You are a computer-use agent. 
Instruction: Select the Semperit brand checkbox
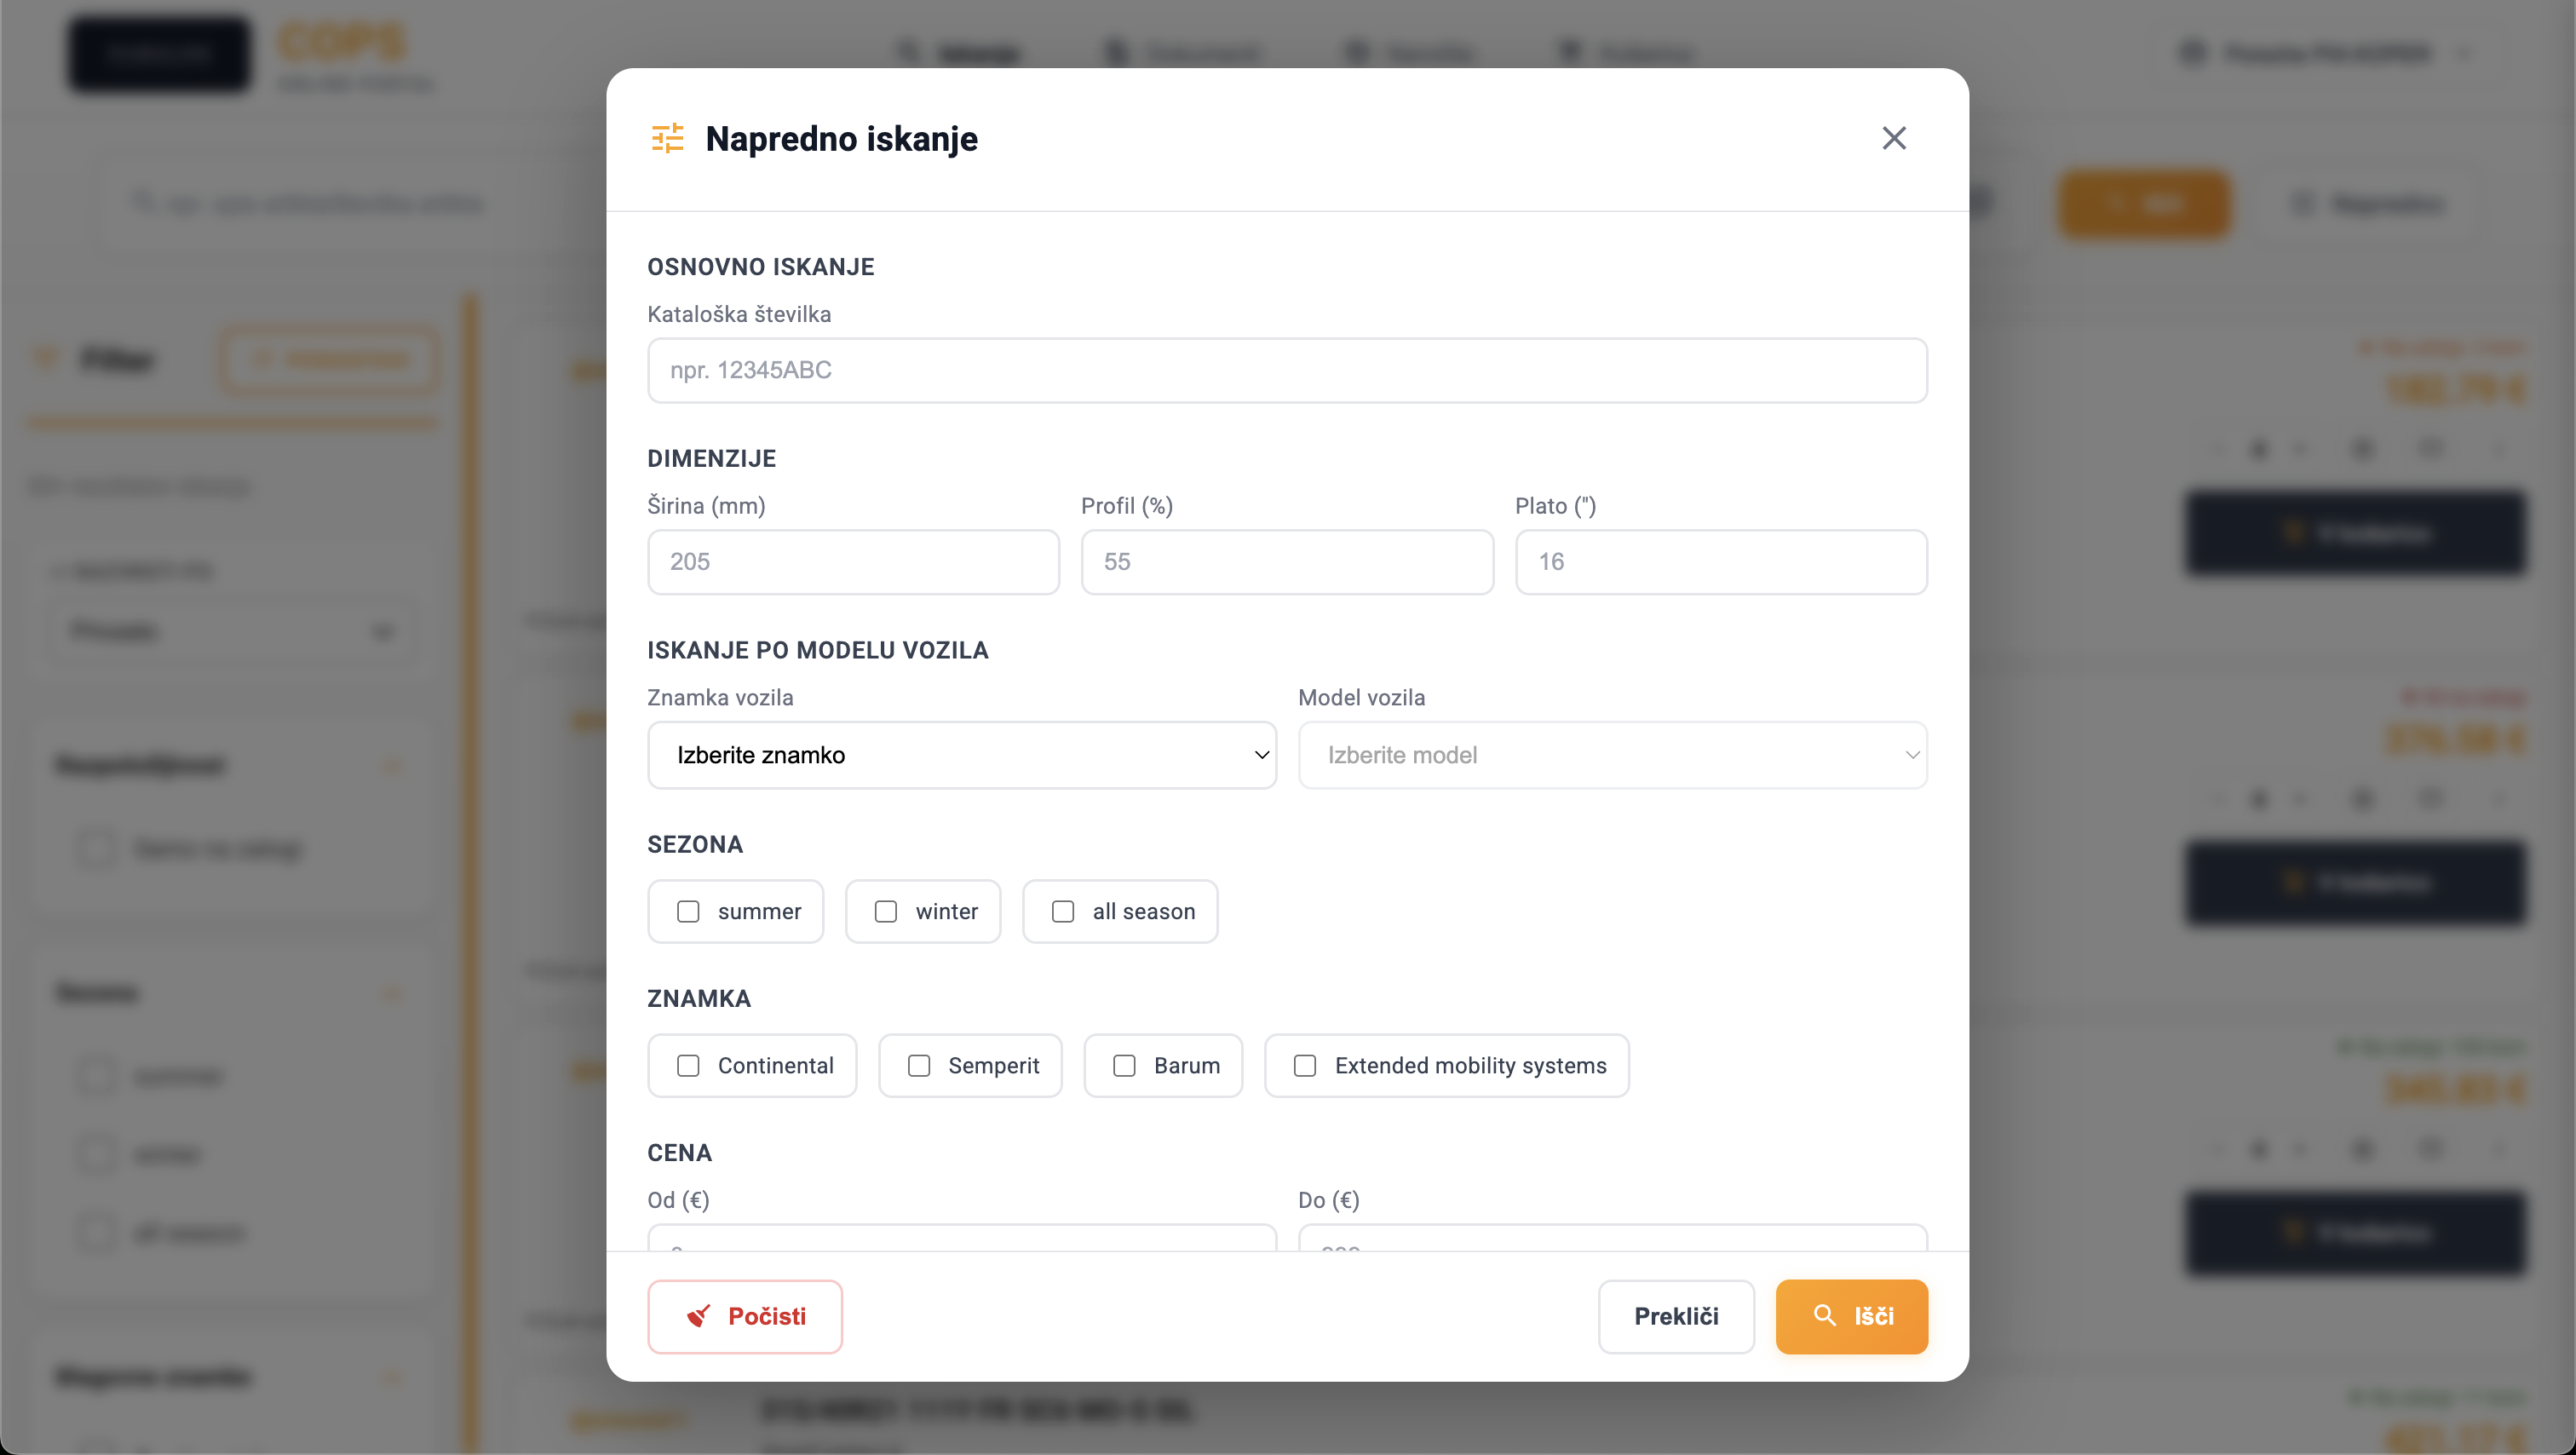tap(919, 1065)
